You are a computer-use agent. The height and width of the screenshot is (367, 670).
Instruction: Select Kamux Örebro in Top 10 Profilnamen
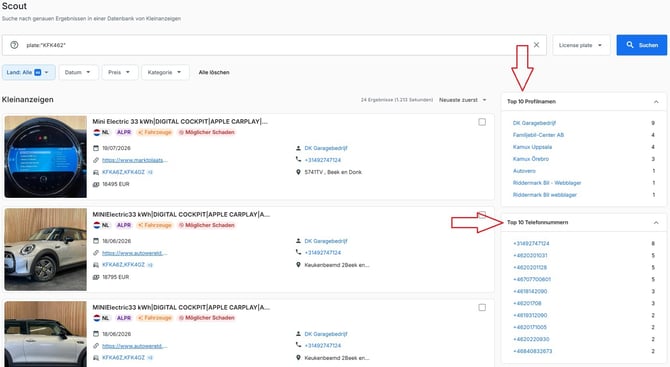pos(531,159)
